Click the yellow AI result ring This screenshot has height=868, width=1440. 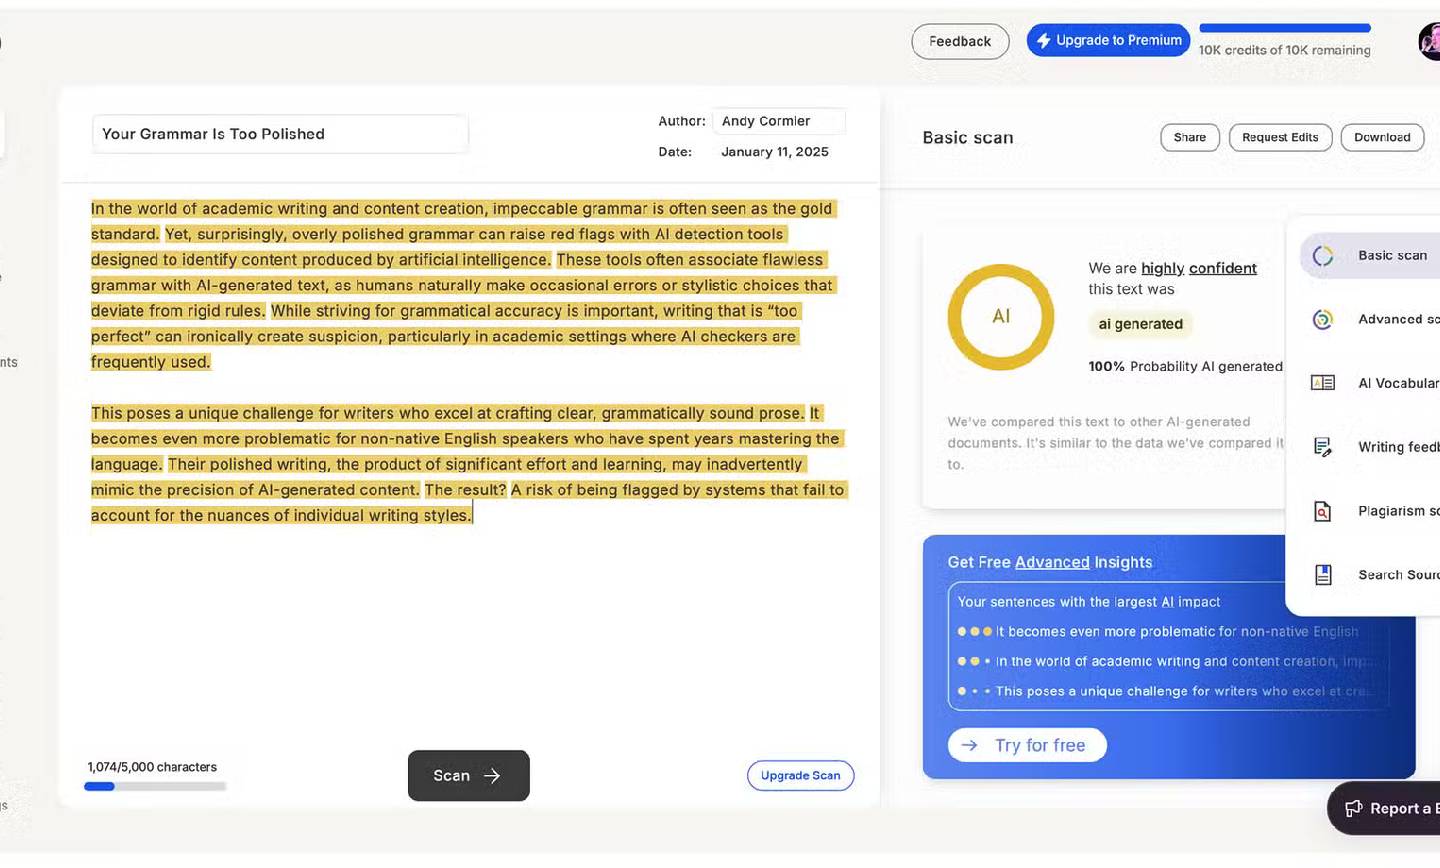click(1001, 317)
